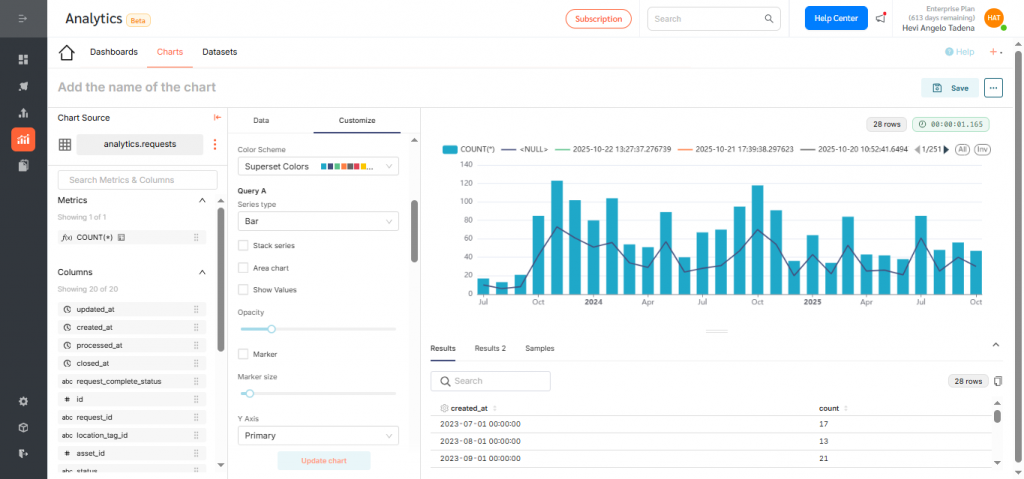Tick the Area chart checkbox
Viewport: 1024px width, 479px height.
click(243, 268)
